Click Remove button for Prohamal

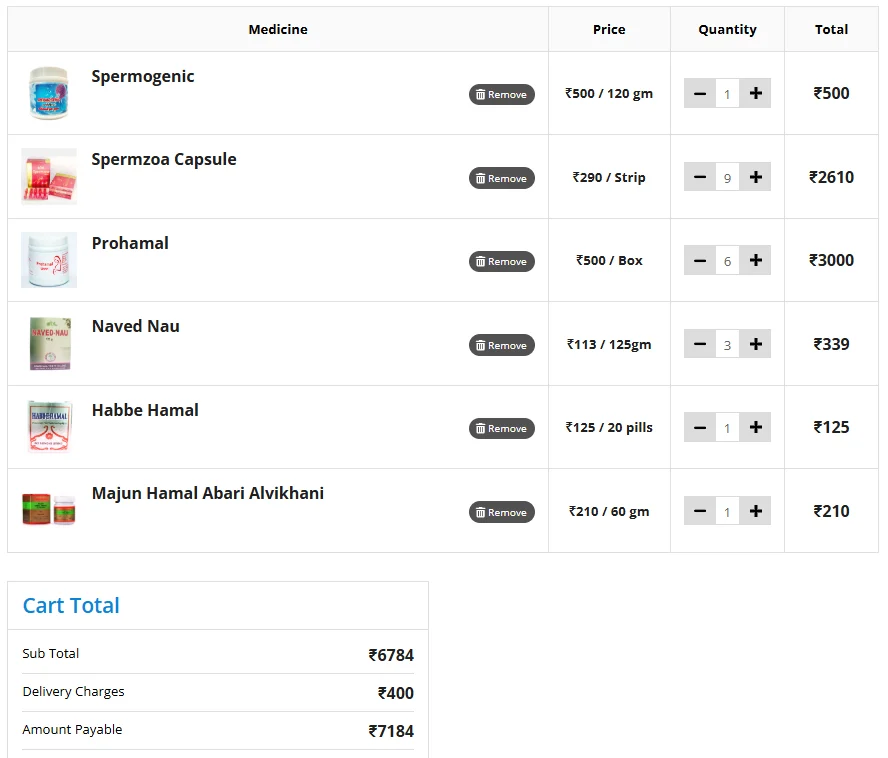501,261
